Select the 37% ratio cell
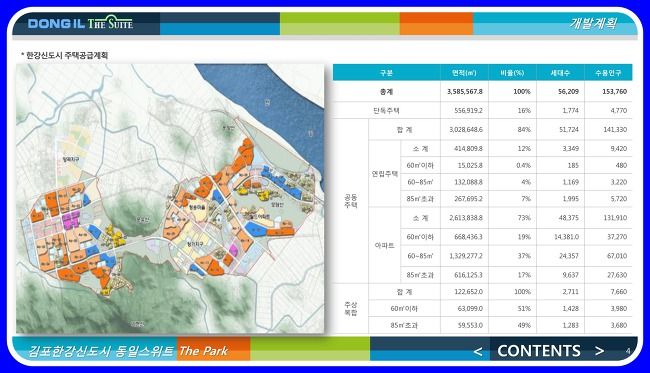Screen dimensions: 650x373 524,256
